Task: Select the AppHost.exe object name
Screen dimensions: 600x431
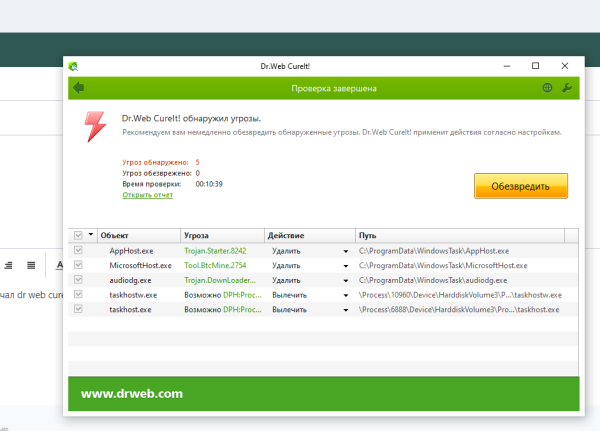Action: (131, 251)
